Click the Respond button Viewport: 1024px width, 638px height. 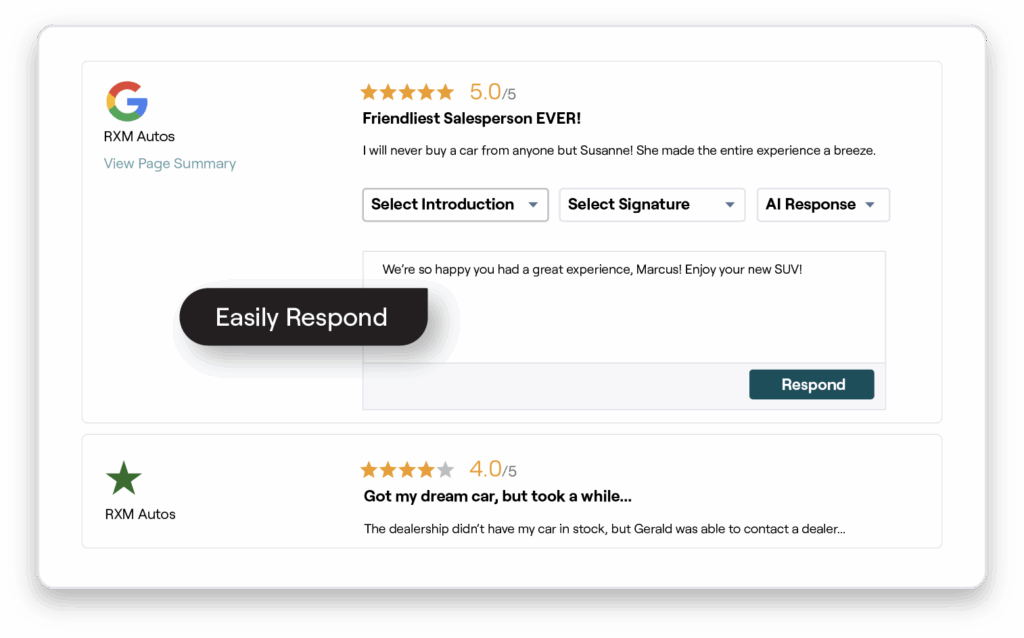[811, 384]
